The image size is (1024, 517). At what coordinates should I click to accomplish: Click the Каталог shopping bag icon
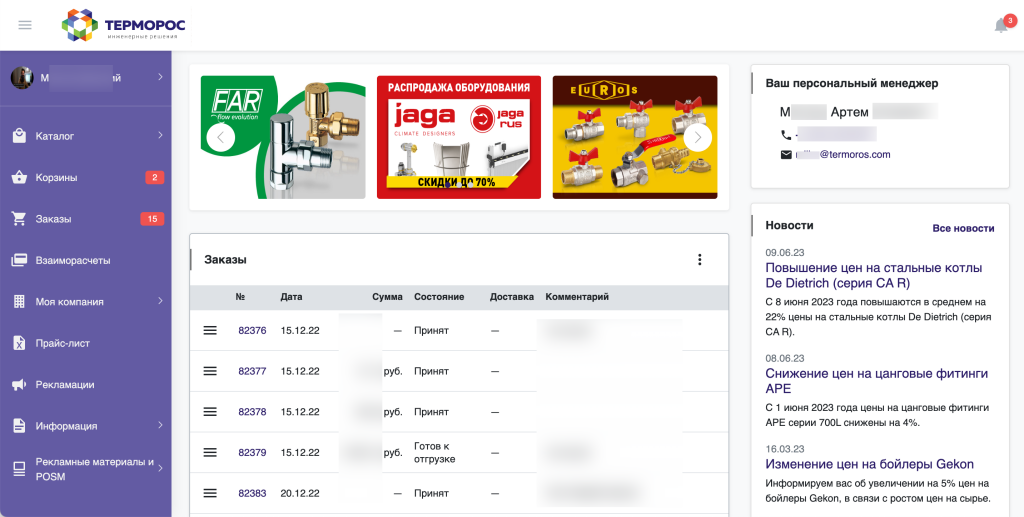(x=19, y=136)
